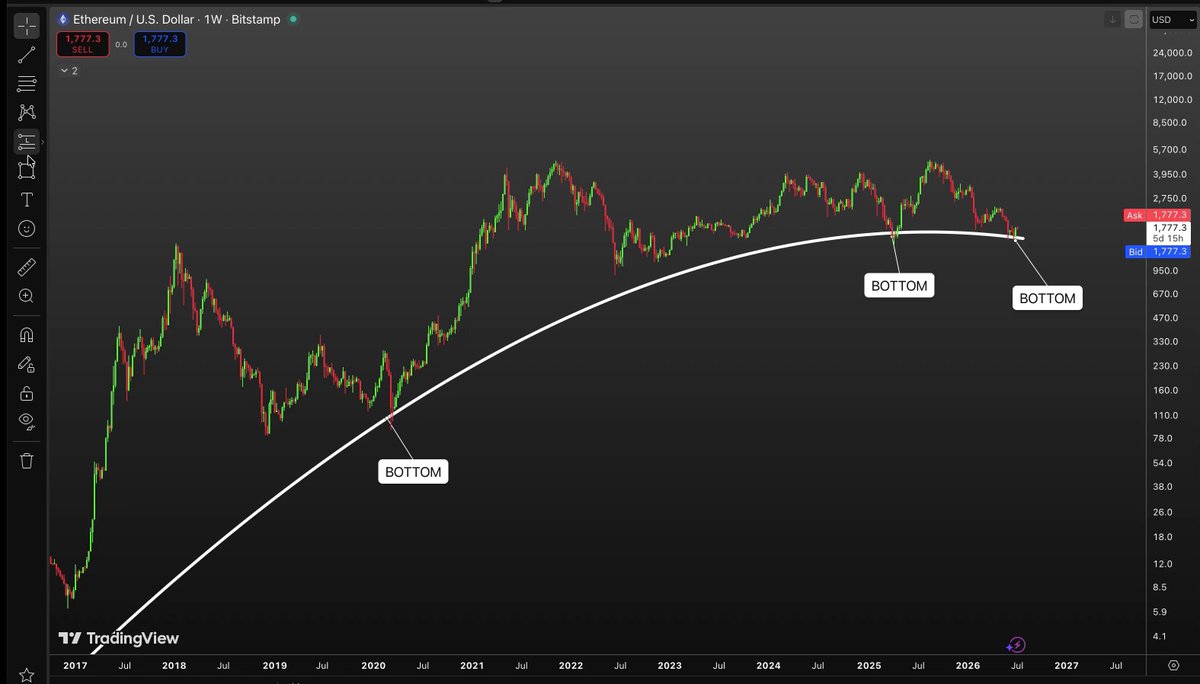The height and width of the screenshot is (684, 1200).
Task: Click the trash icon to remove drawings
Action: [27, 460]
